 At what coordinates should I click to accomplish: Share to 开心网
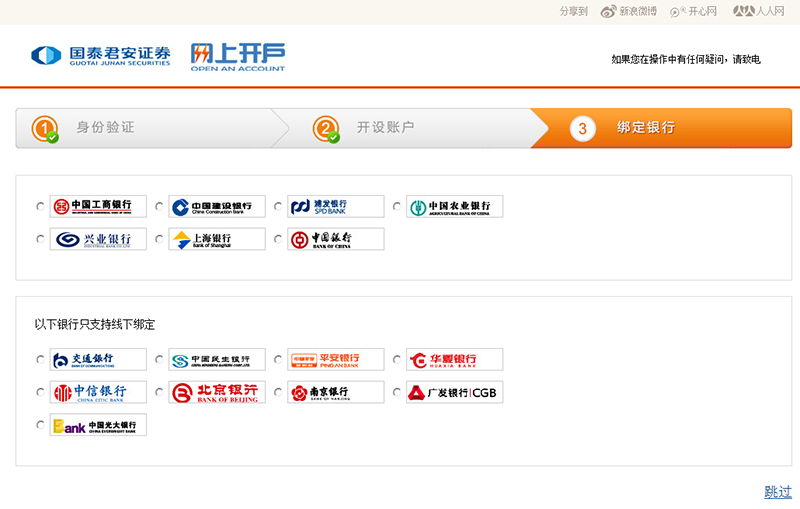[694, 12]
